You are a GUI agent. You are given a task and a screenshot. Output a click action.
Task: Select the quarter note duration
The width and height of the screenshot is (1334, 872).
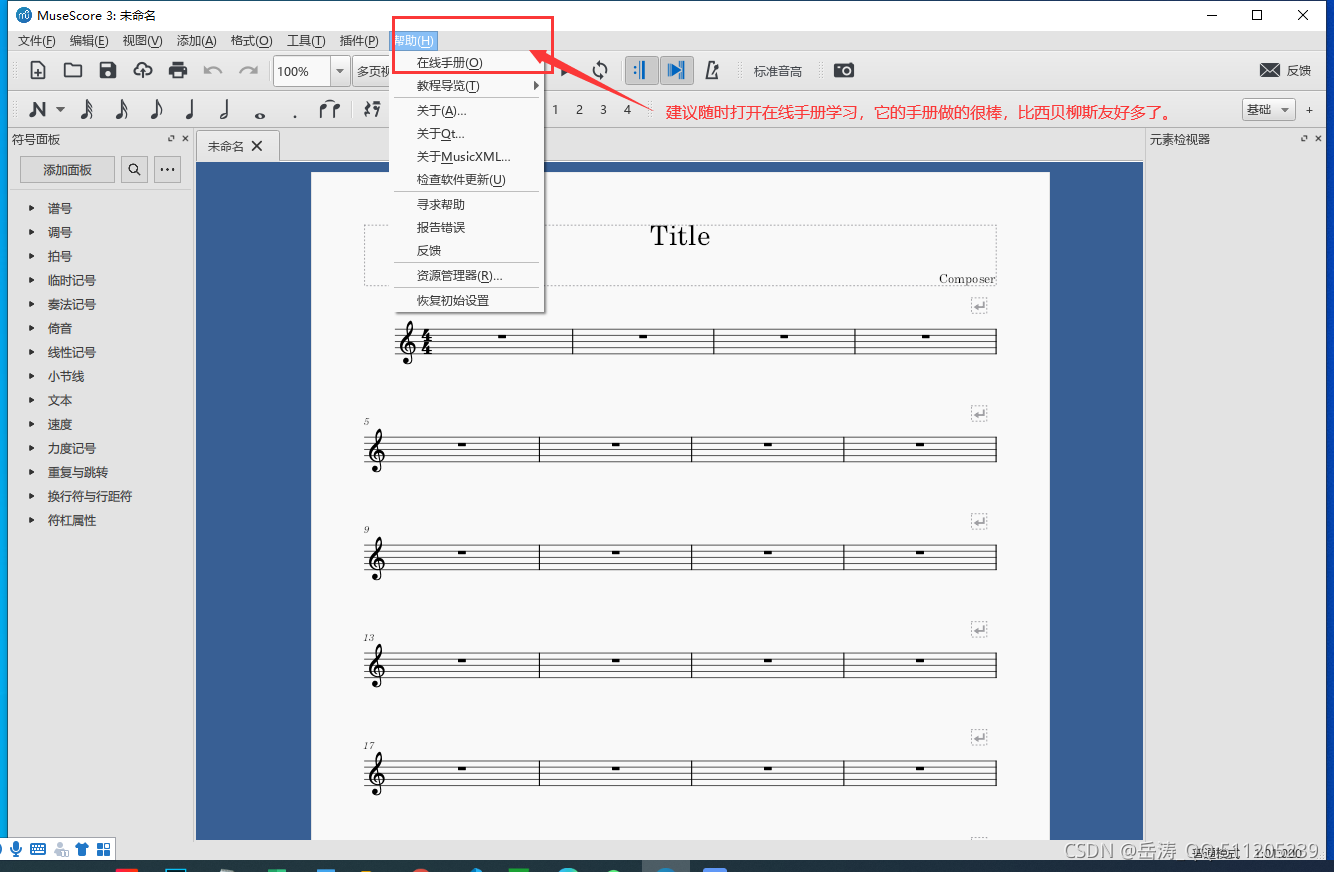click(190, 110)
